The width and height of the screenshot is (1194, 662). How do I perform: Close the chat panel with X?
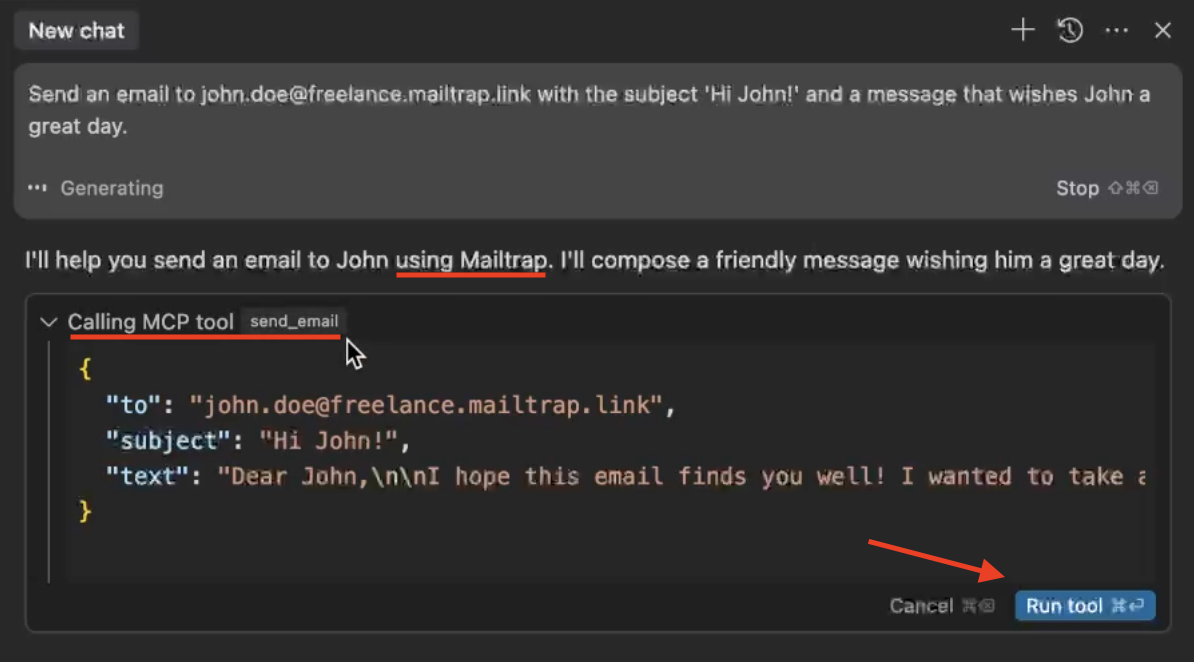pyautogui.click(x=1162, y=31)
